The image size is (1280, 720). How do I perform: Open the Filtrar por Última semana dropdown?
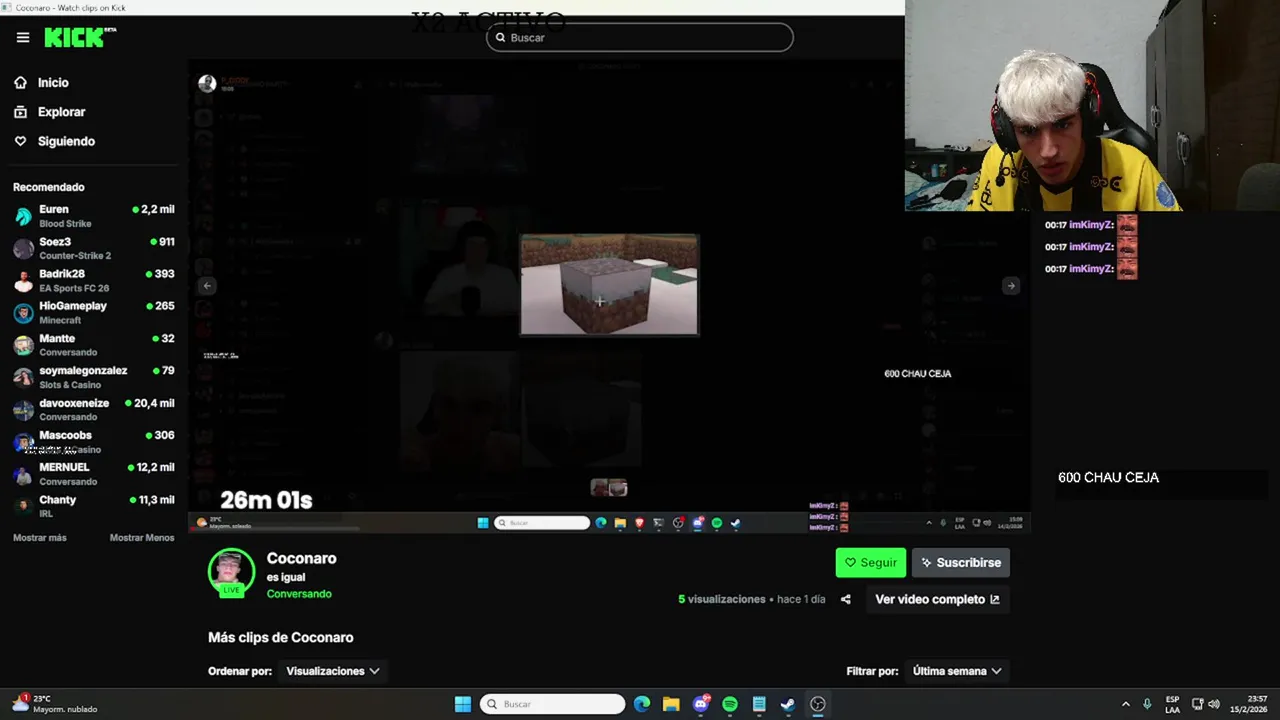point(957,671)
